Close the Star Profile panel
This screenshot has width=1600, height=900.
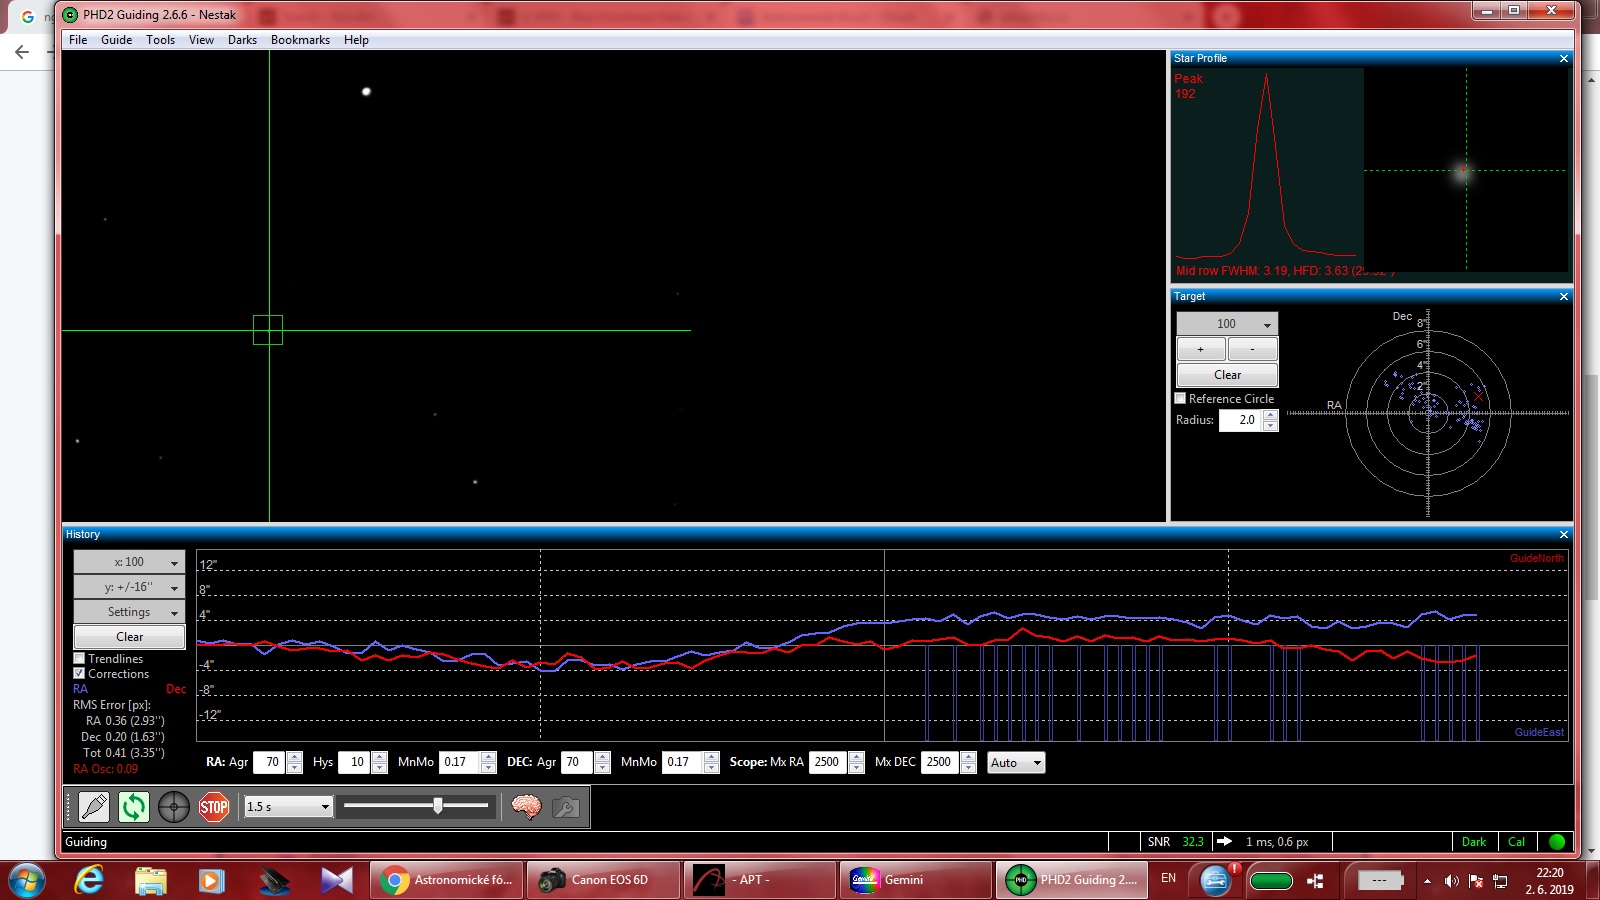1564,59
